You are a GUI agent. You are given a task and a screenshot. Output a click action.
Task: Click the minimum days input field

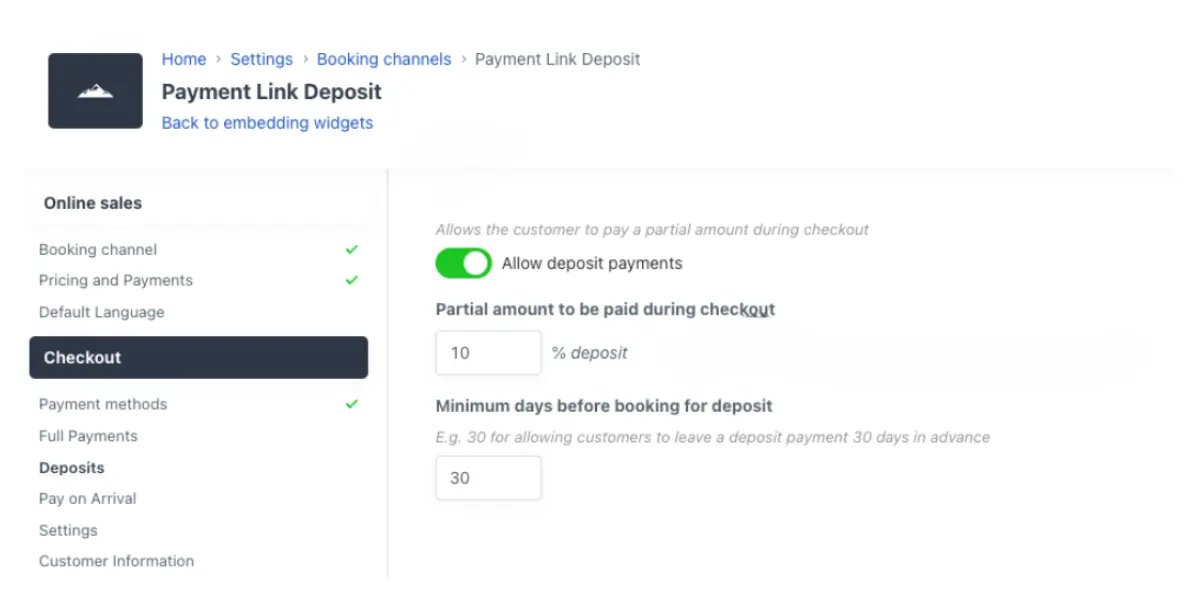pos(488,478)
